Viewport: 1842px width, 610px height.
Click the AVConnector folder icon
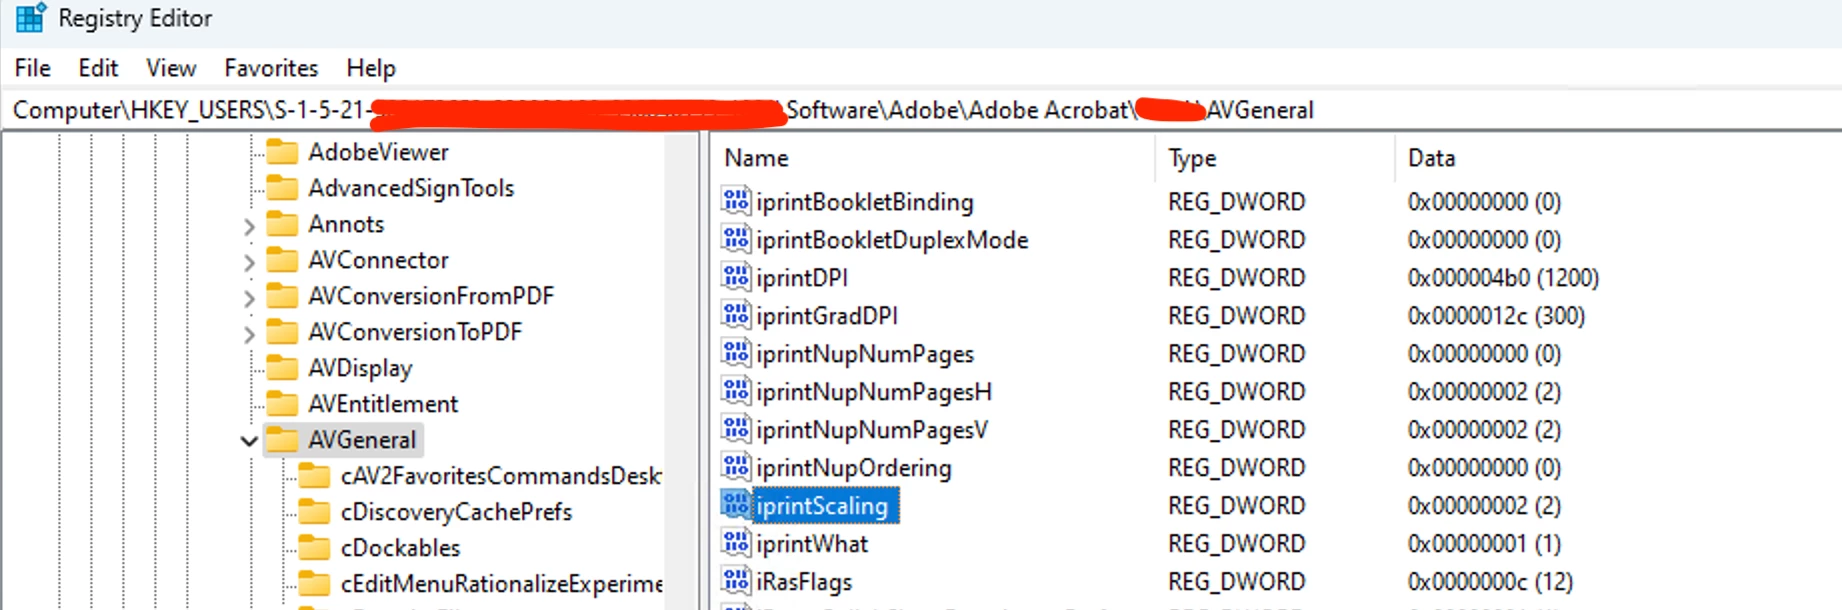point(283,260)
